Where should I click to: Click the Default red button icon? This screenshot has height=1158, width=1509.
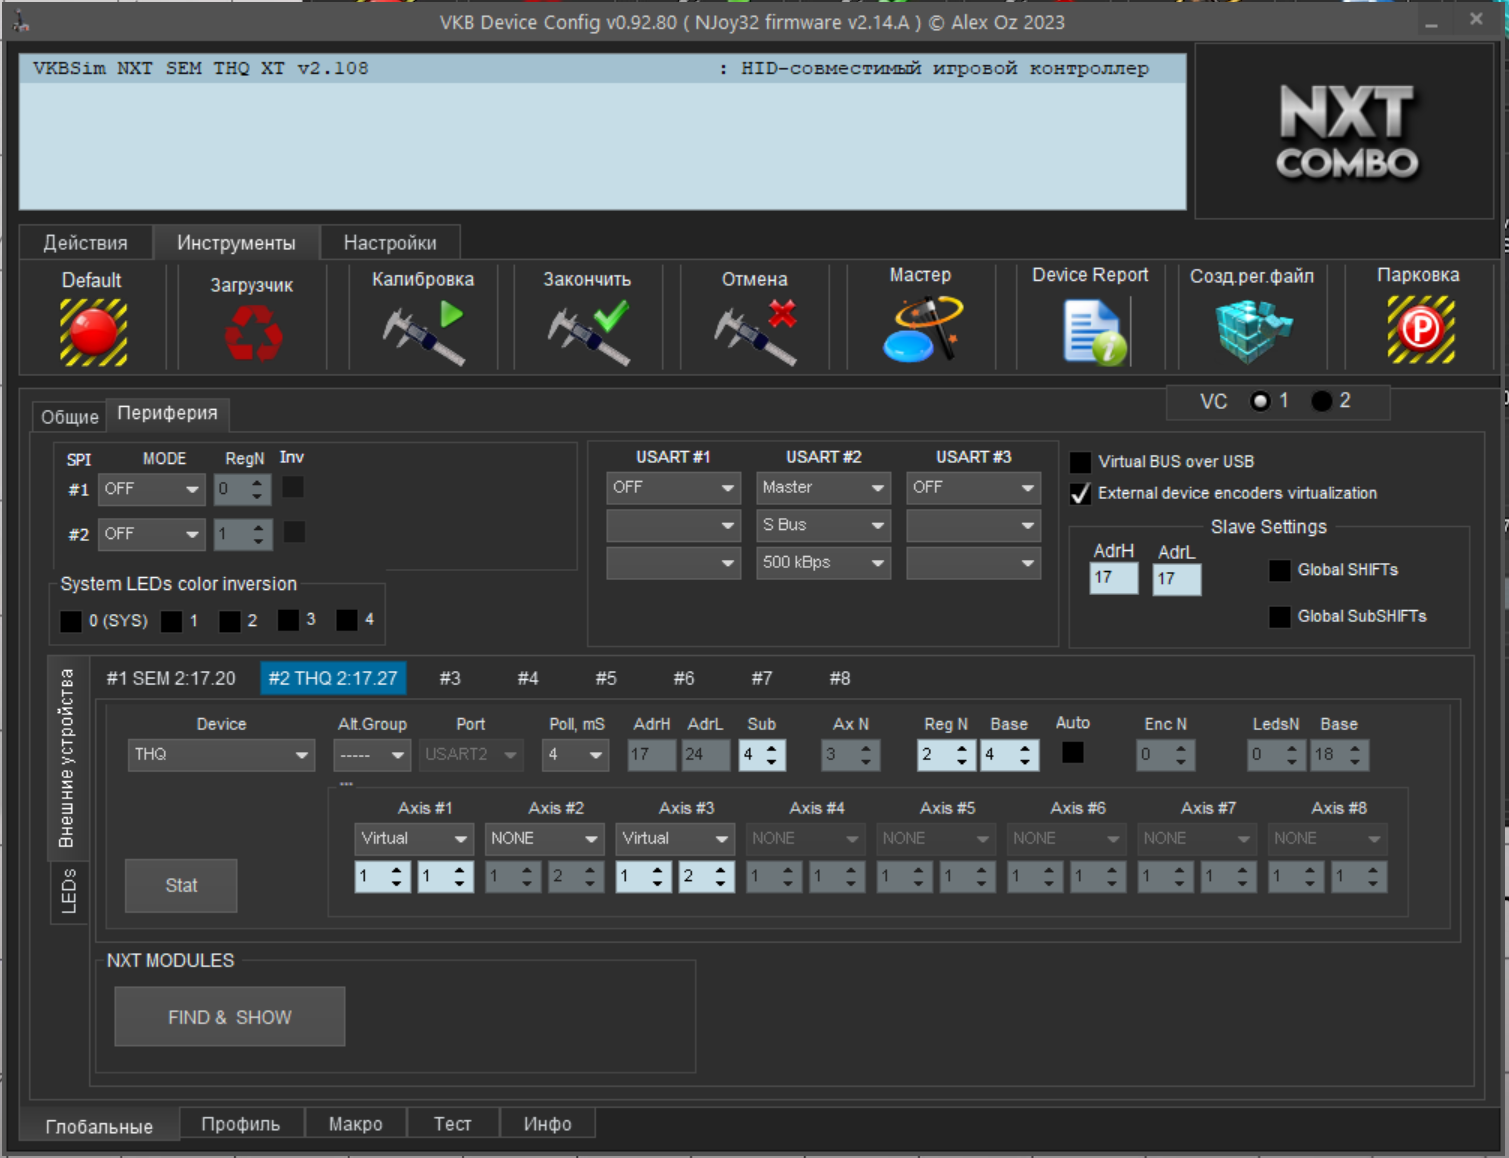point(93,332)
